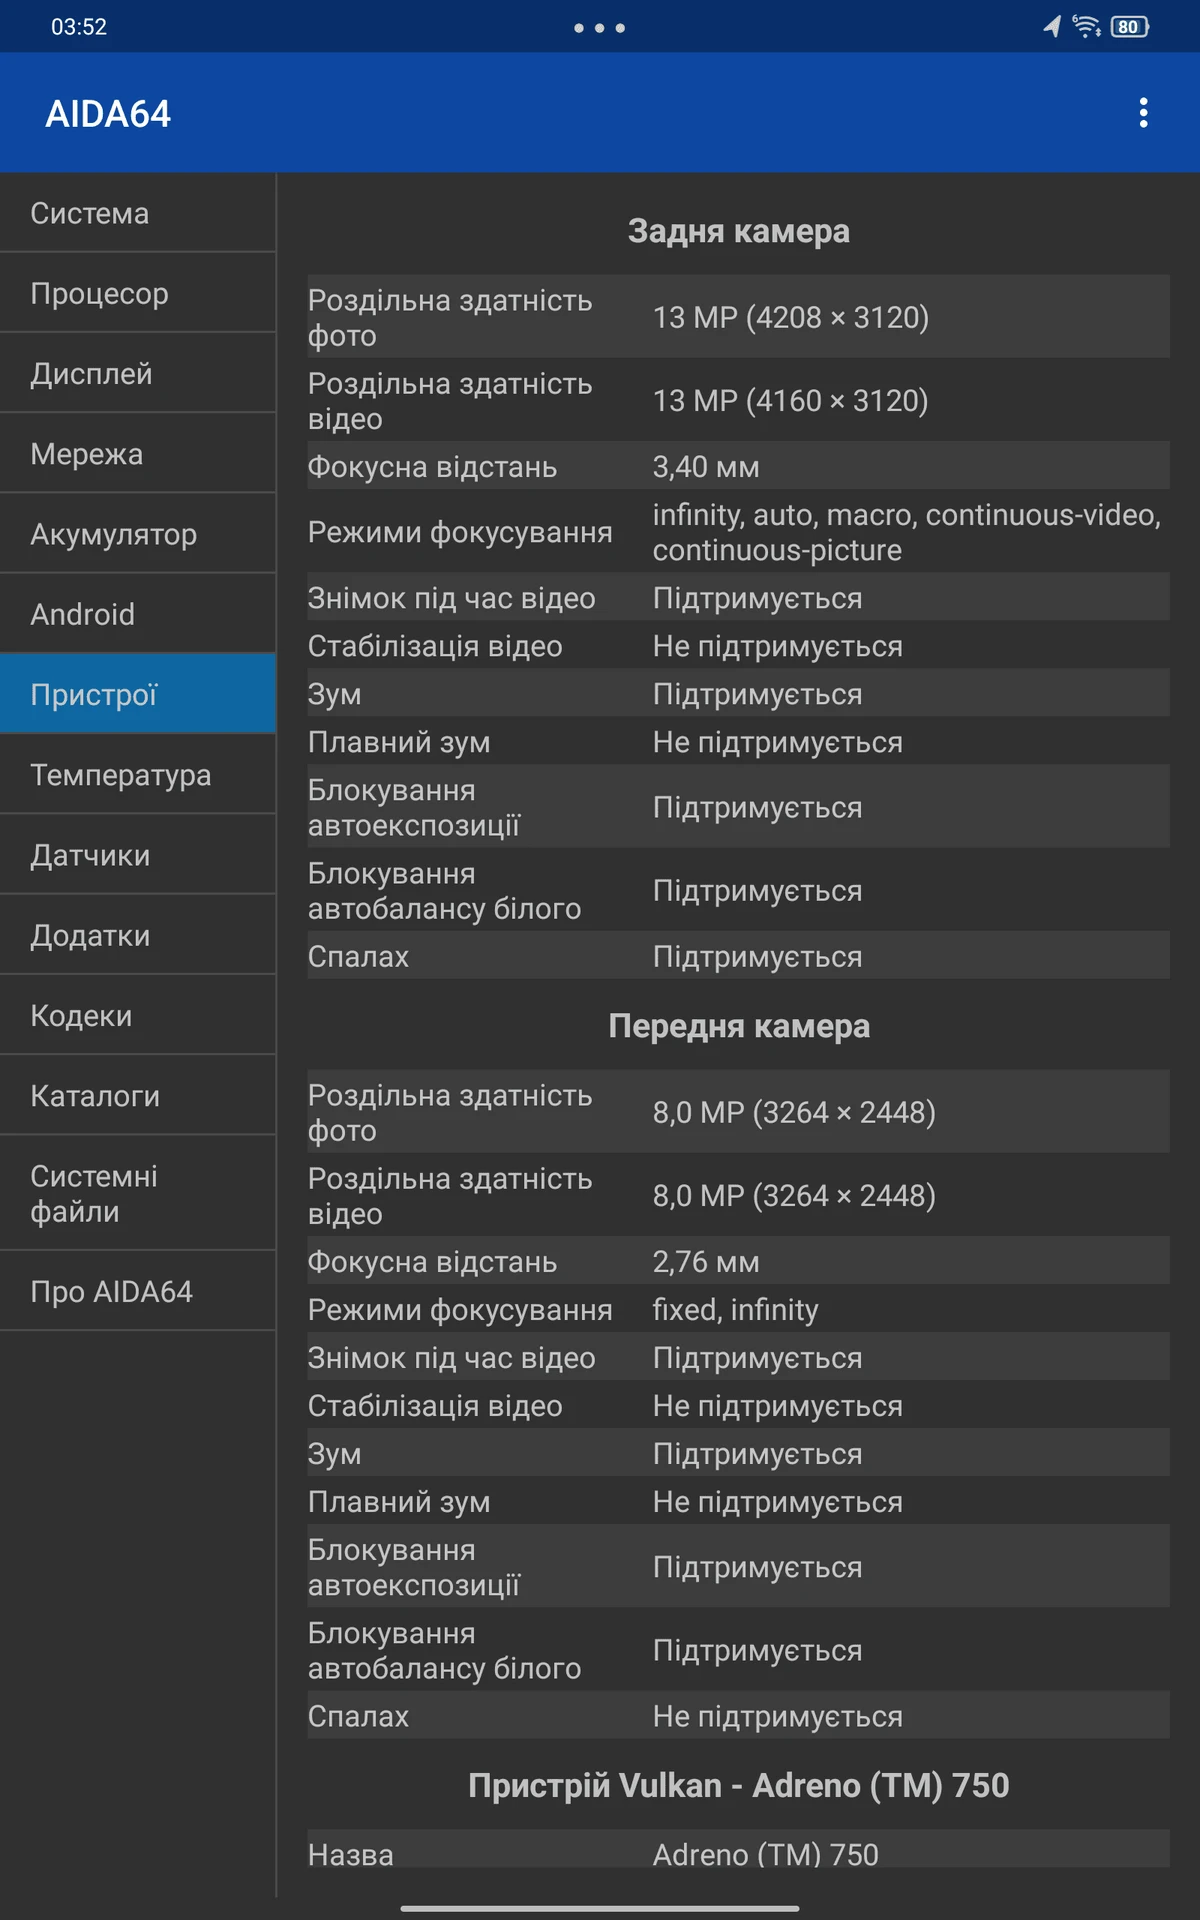The image size is (1200, 1920).
Task: Tap the battery level indicator
Action: point(1130,27)
